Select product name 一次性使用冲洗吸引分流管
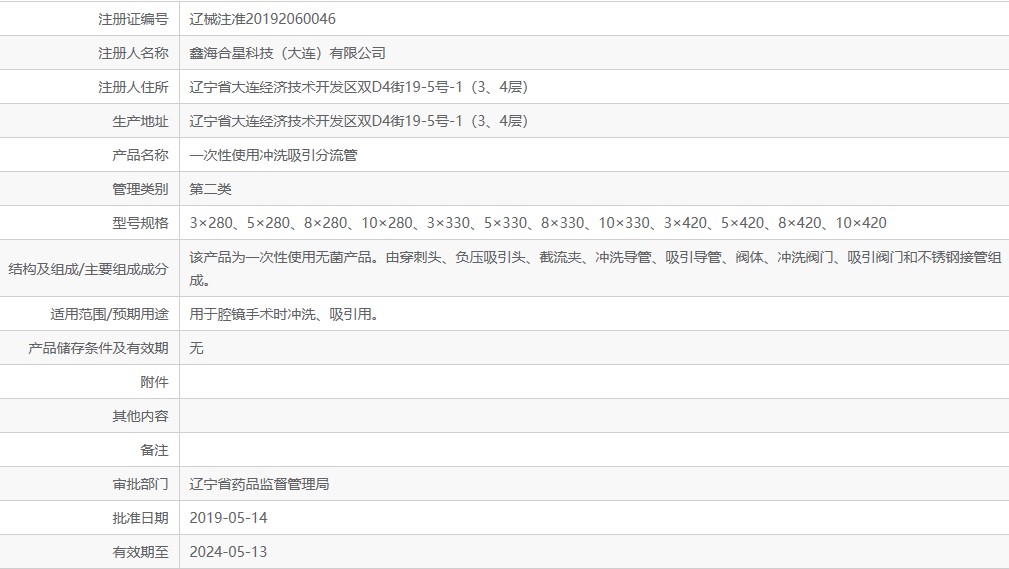 [x=273, y=155]
